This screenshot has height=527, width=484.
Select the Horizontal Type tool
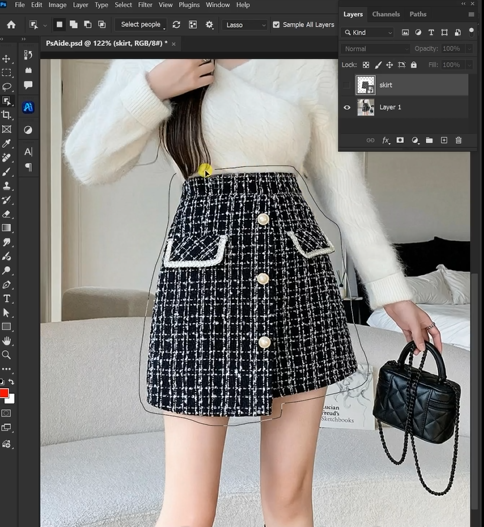(x=6, y=299)
